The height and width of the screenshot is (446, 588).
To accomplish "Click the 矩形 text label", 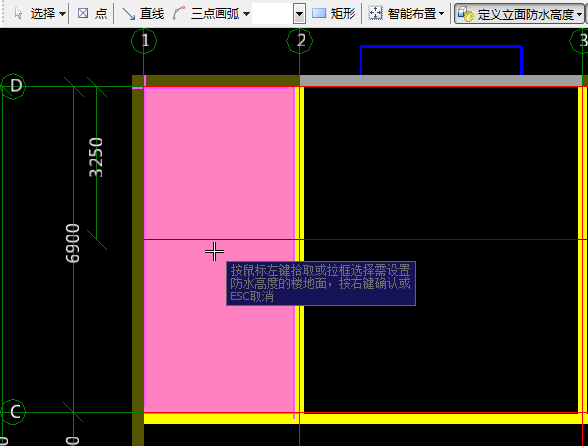I will [x=342, y=14].
